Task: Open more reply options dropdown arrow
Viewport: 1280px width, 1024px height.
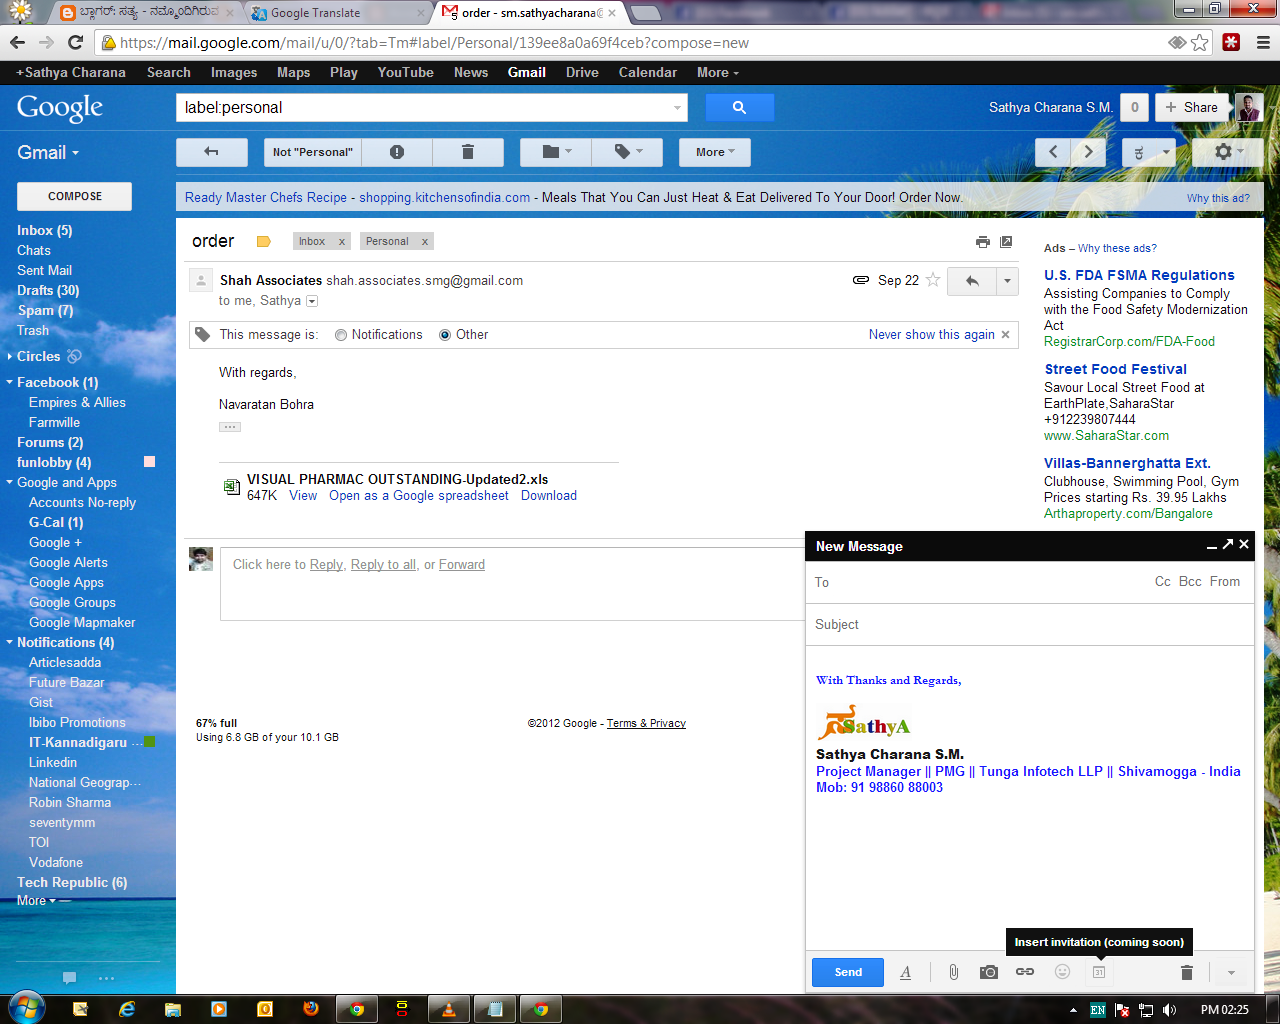Action: pos(1007,281)
